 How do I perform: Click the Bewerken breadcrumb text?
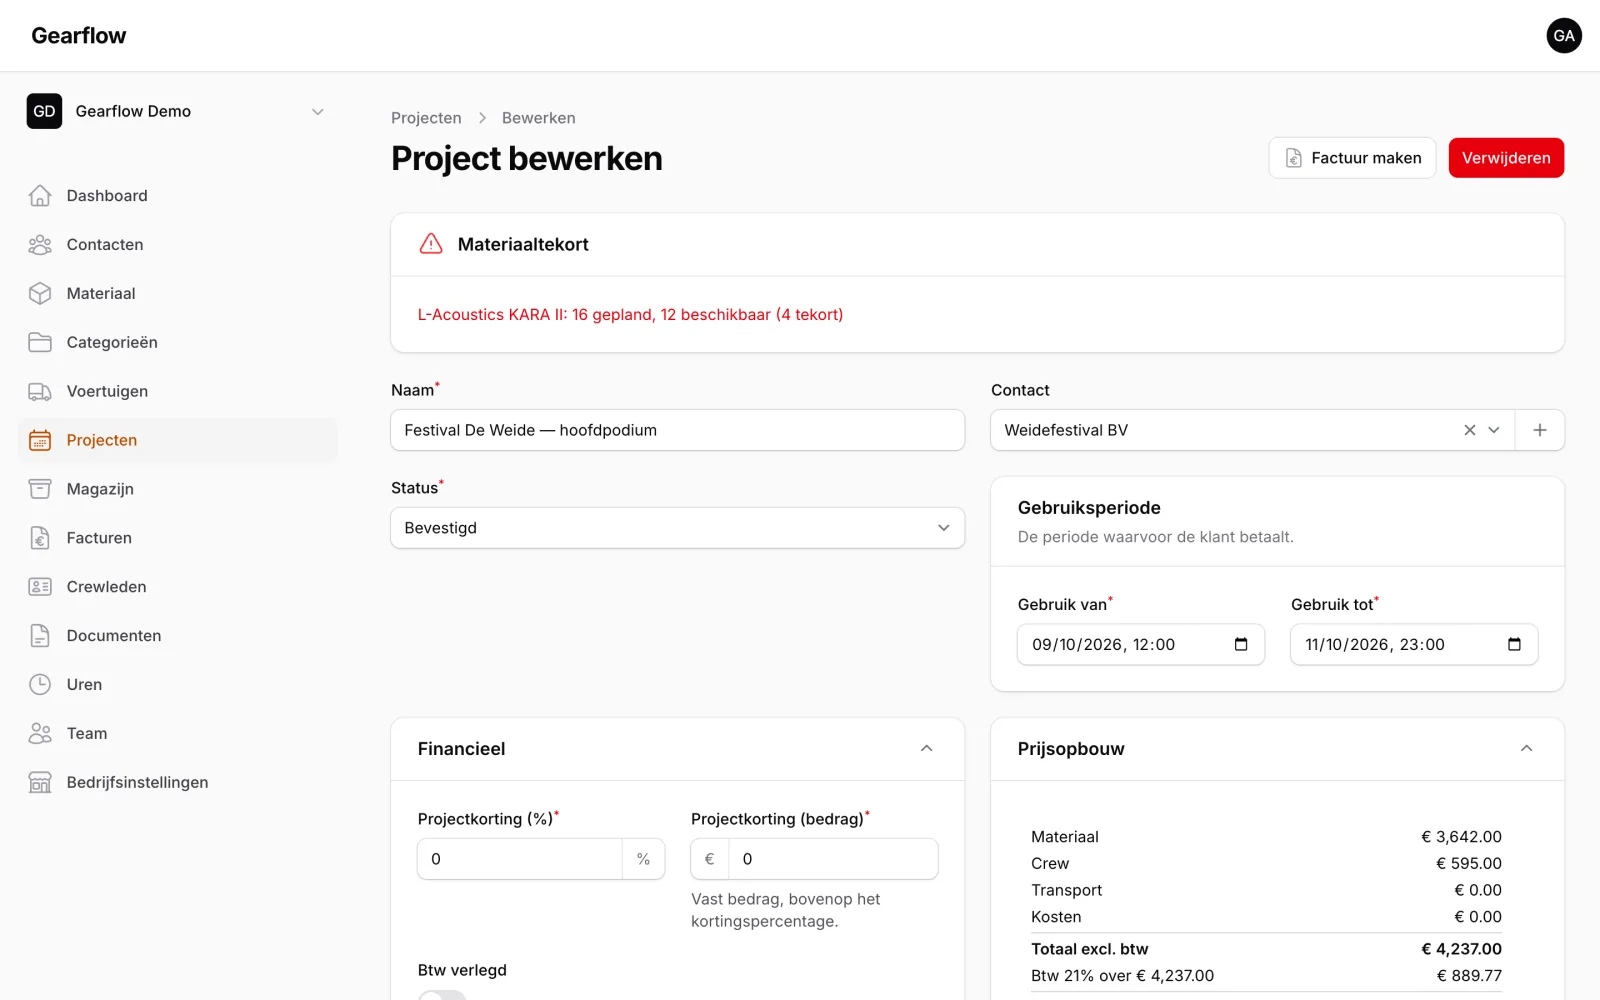click(x=539, y=118)
